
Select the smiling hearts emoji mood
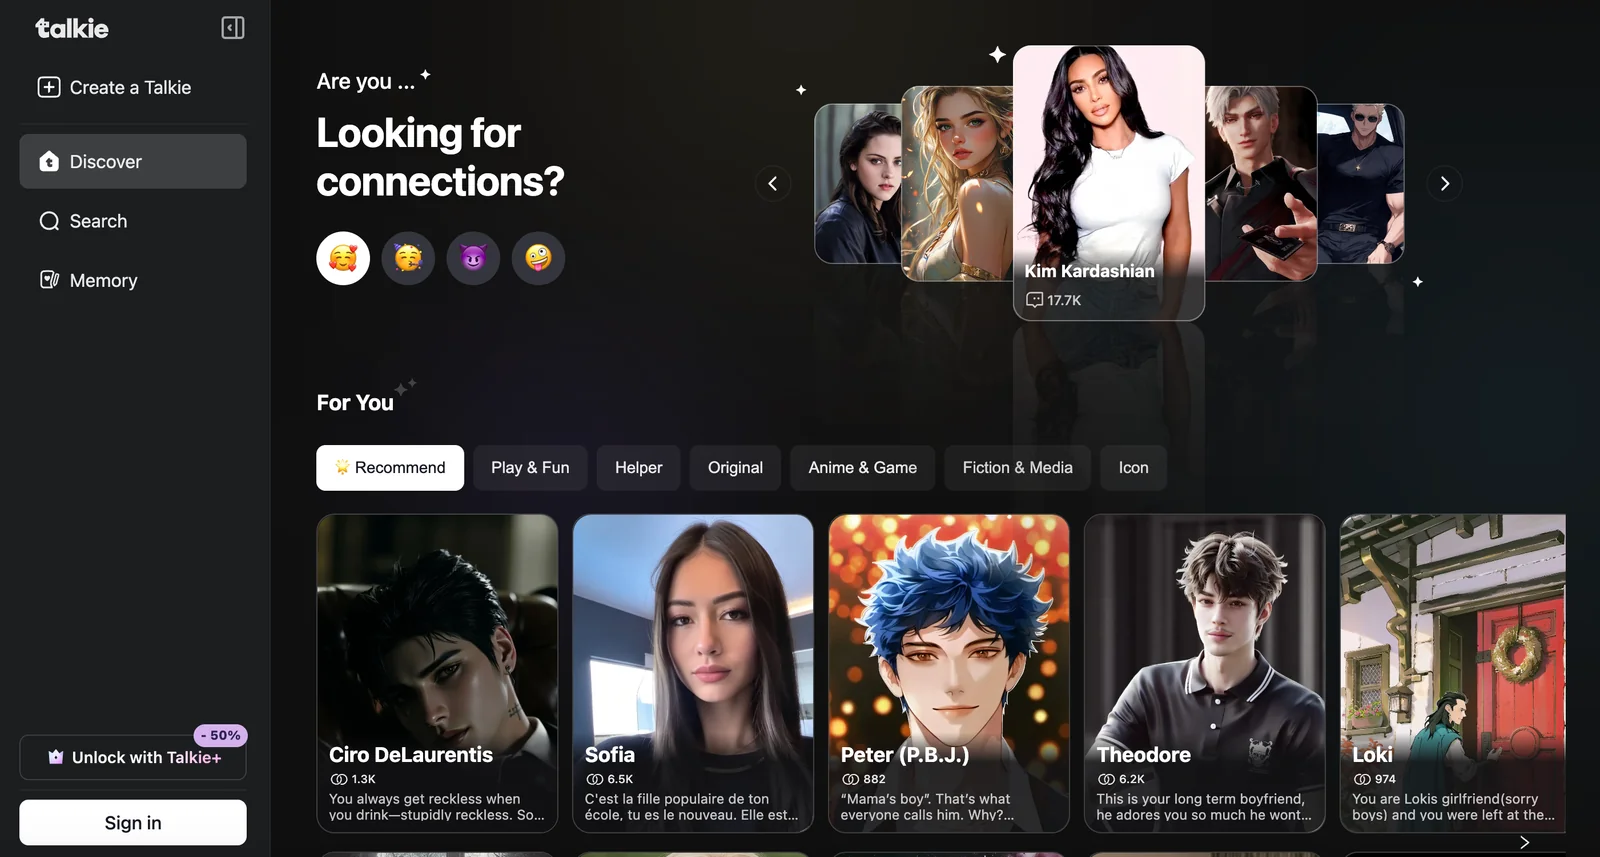point(343,258)
